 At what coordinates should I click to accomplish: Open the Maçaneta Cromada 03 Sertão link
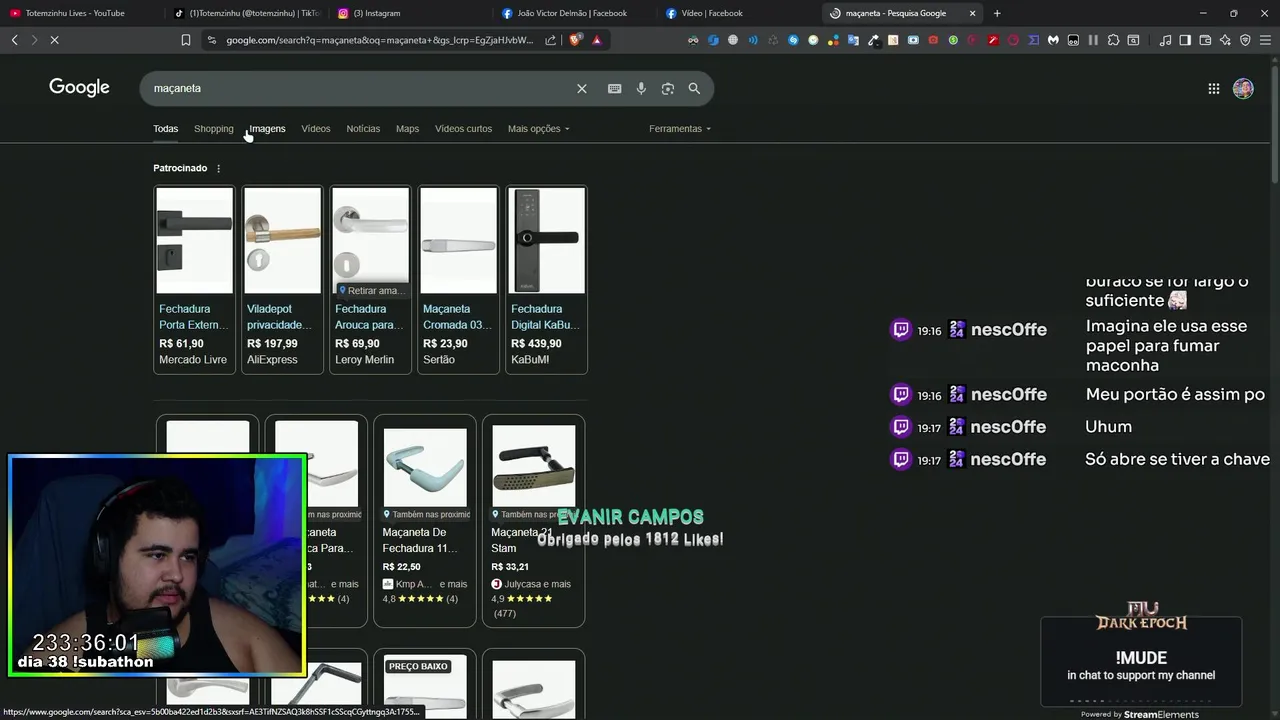click(458, 317)
